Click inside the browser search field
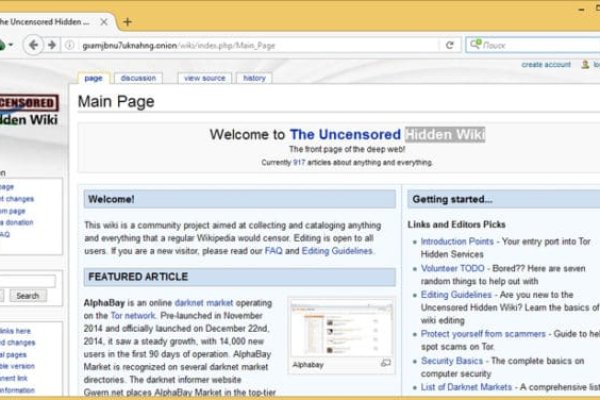 (x=535, y=45)
